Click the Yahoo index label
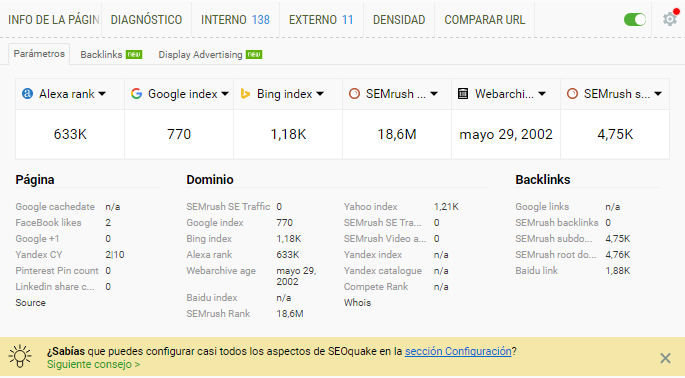 (x=370, y=207)
